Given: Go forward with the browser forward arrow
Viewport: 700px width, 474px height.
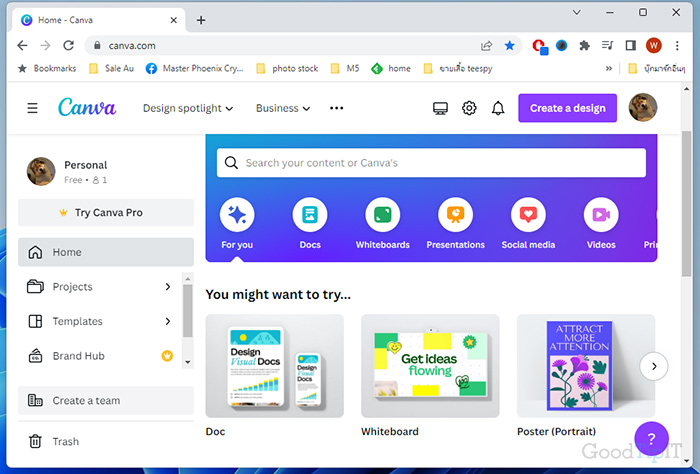Looking at the screenshot, I should click(46, 46).
